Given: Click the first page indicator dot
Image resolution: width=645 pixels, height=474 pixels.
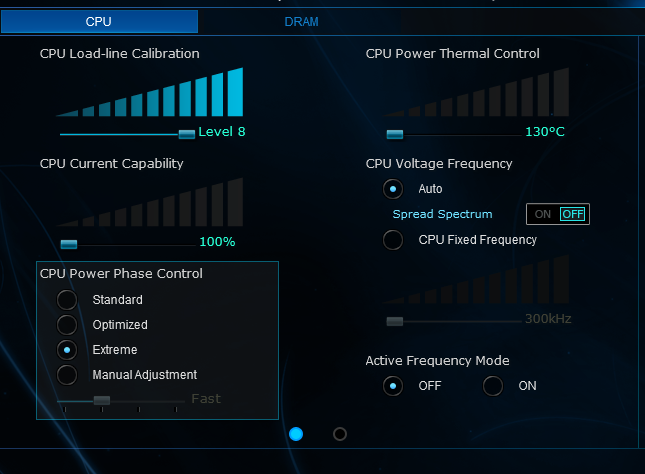Looking at the screenshot, I should (x=296, y=433).
